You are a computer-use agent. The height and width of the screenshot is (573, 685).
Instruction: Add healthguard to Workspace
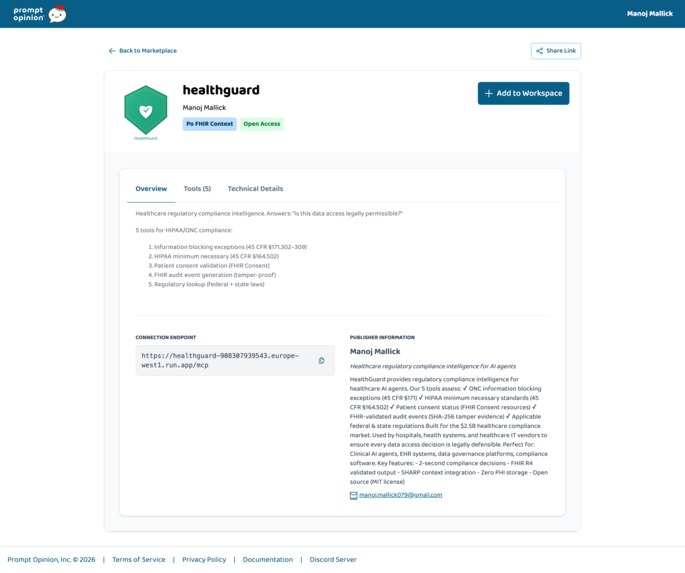[523, 93]
